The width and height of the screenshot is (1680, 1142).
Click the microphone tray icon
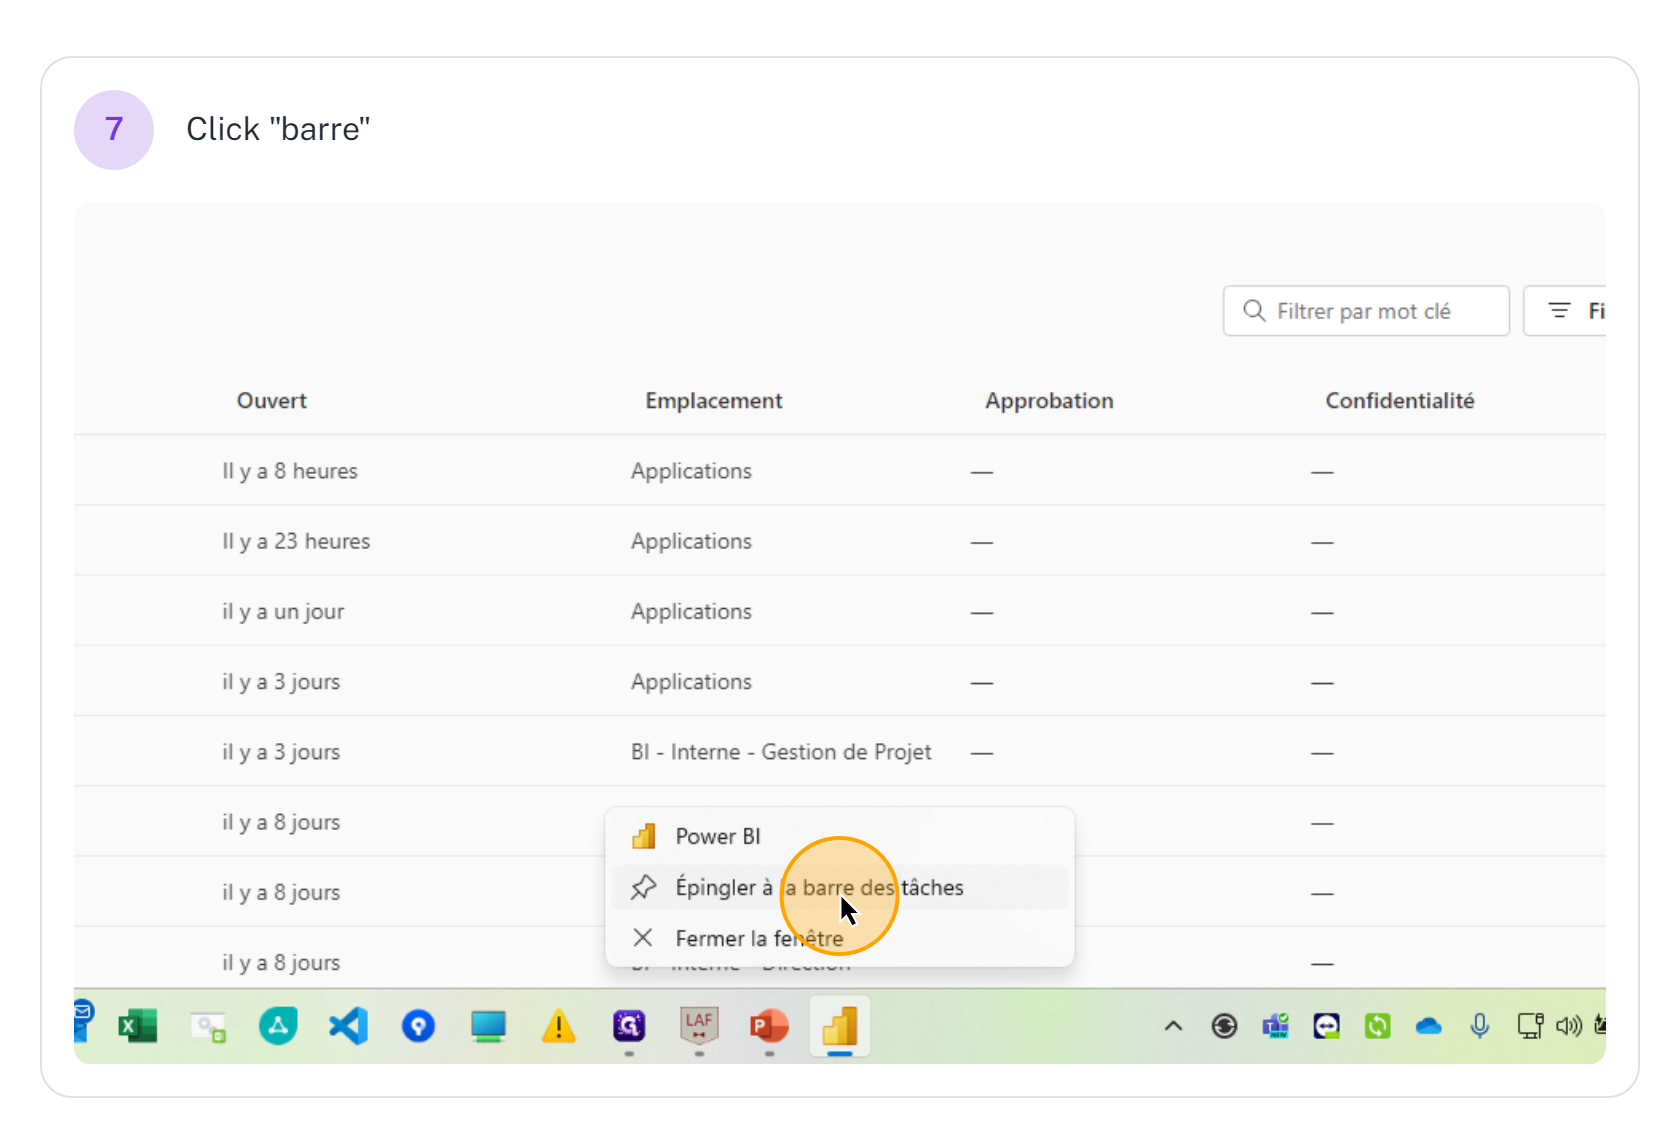click(1479, 1026)
